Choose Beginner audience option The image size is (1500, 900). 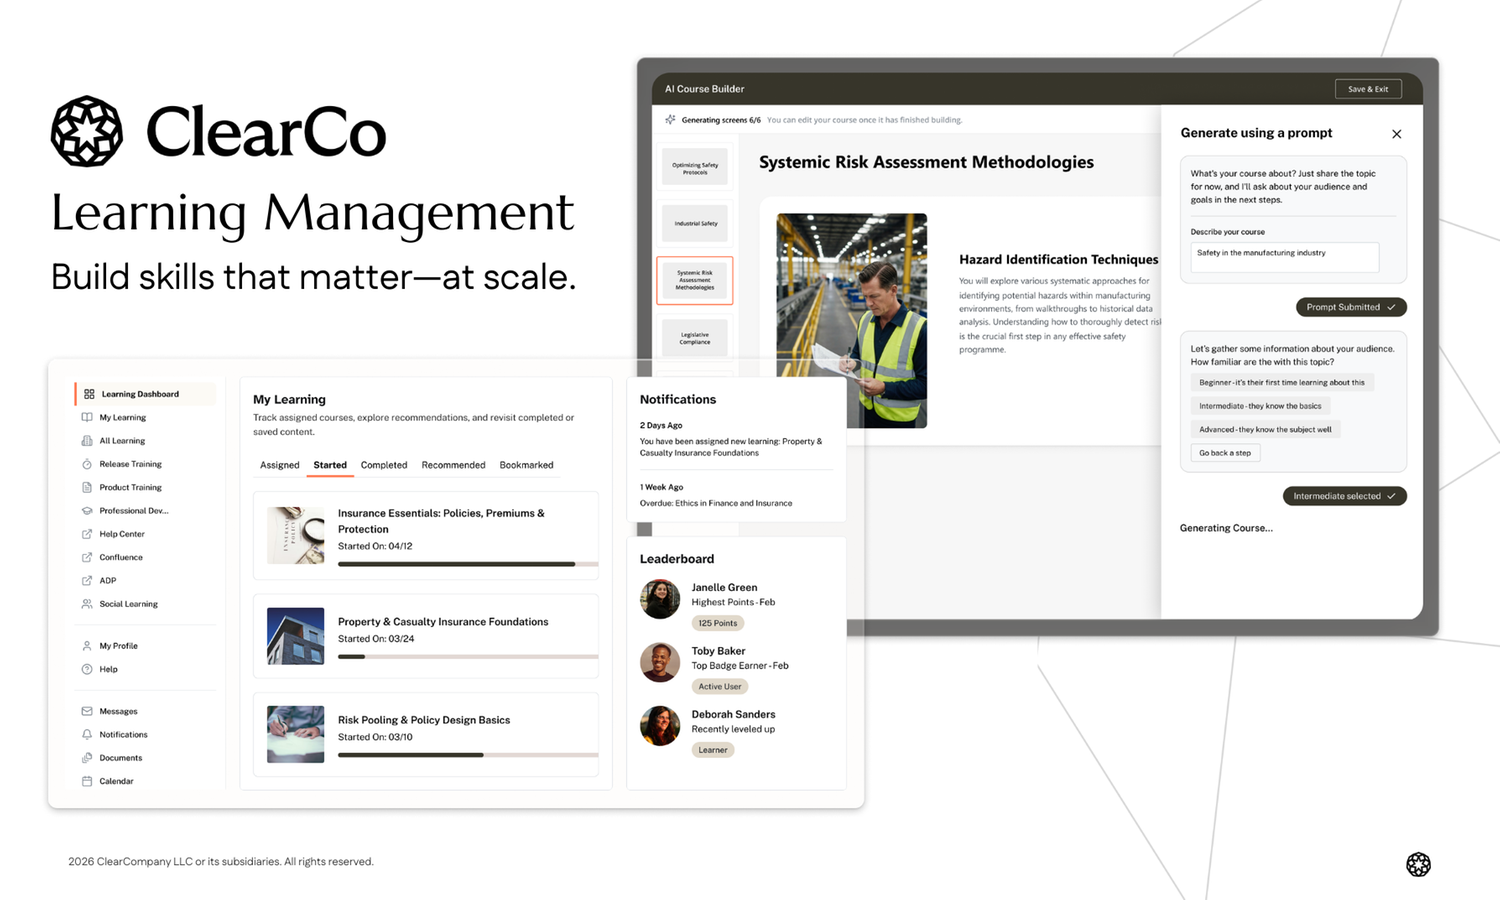point(1282,383)
